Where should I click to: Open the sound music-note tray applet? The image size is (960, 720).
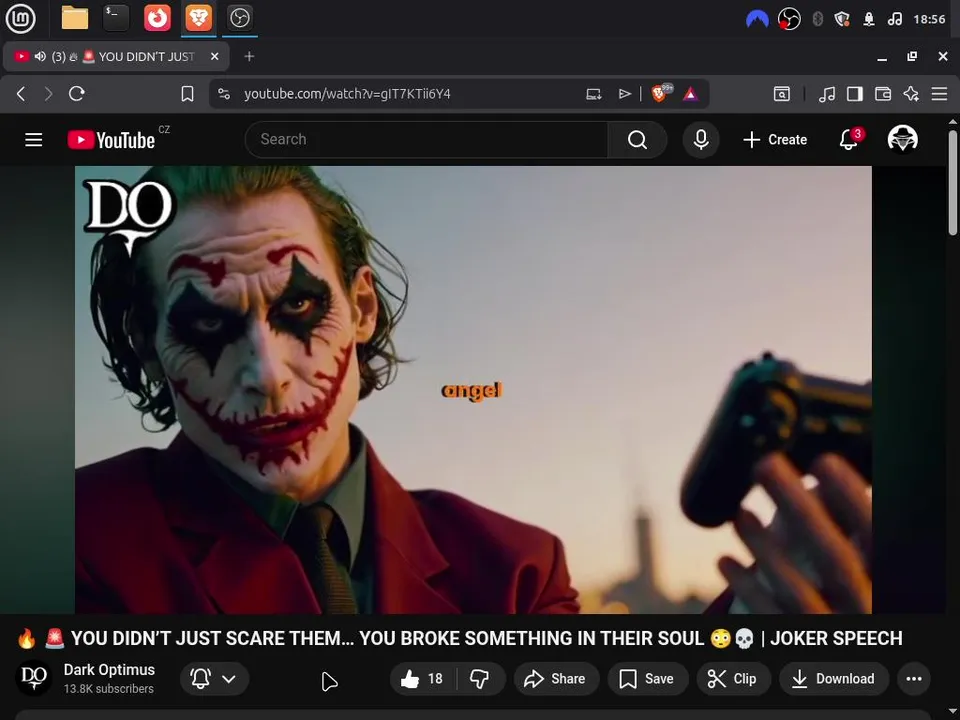[x=894, y=19]
